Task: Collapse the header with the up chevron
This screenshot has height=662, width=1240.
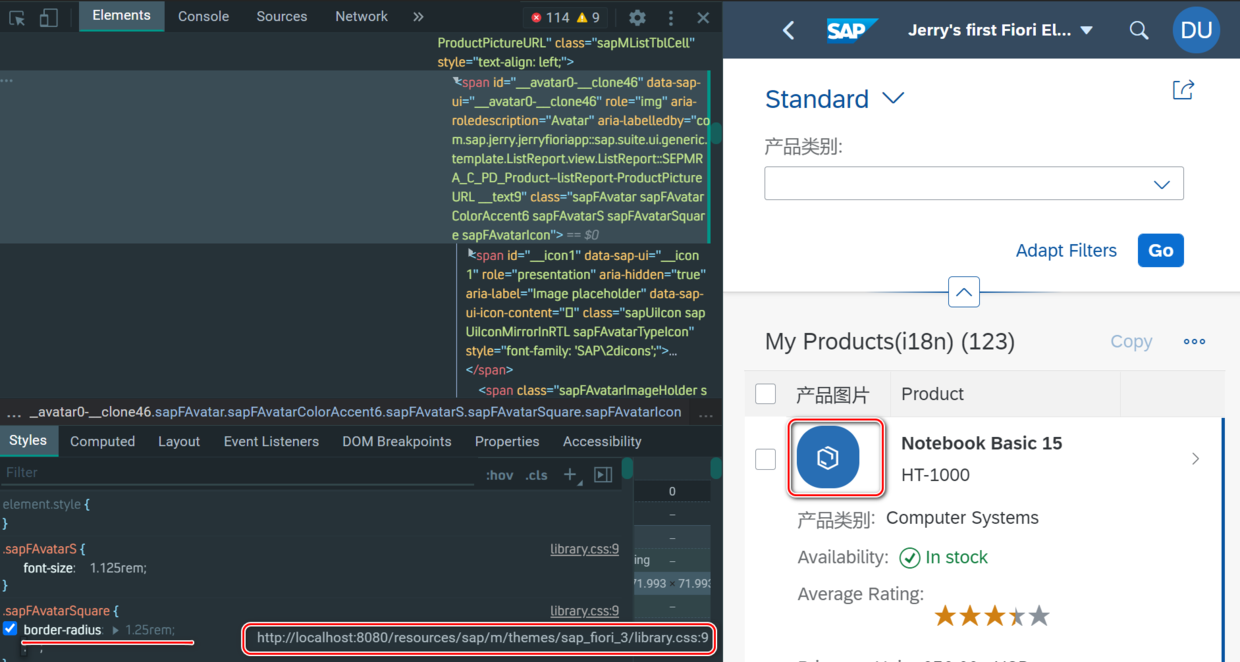Action: point(963,293)
